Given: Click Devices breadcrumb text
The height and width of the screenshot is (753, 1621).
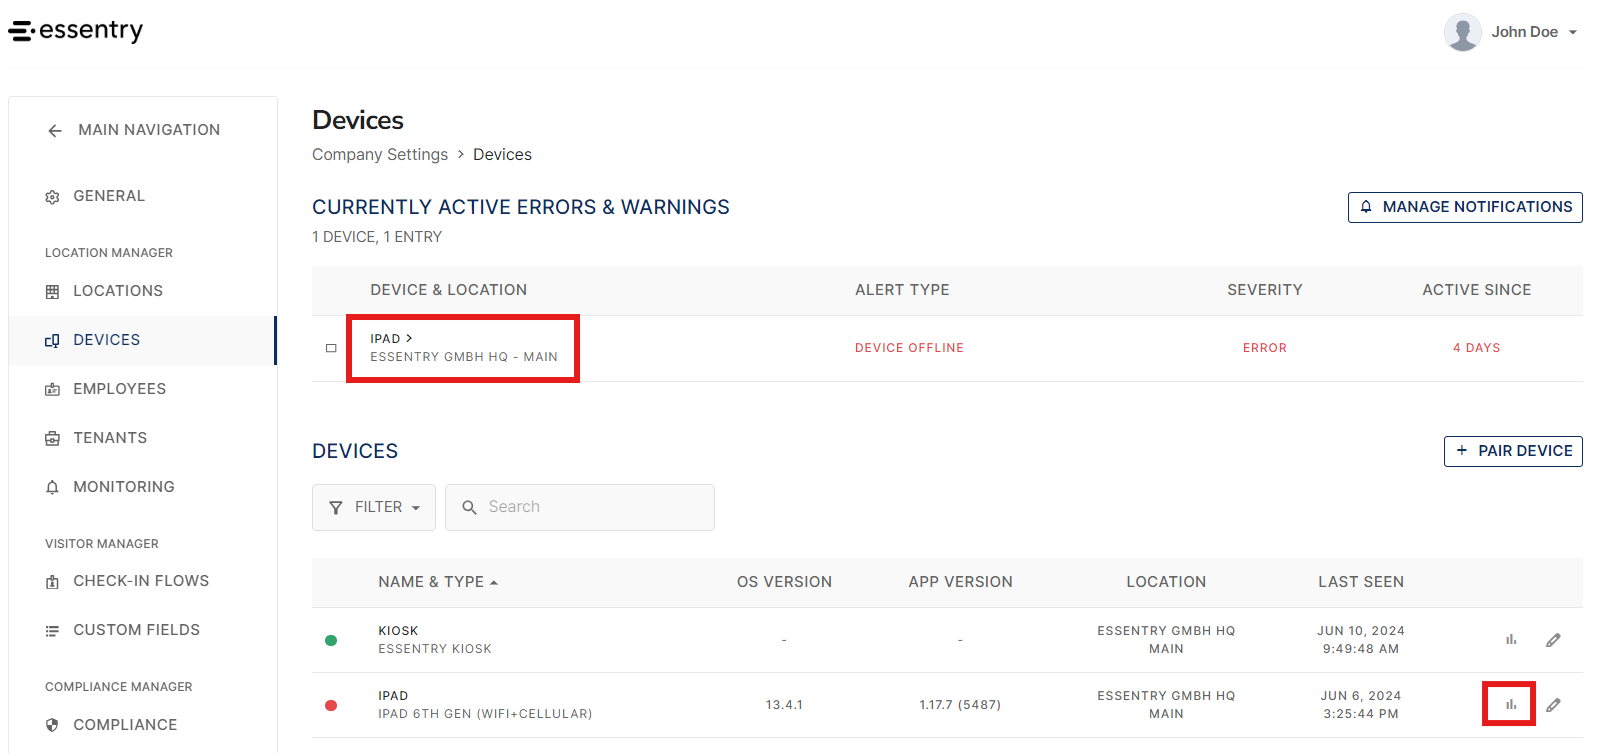Looking at the screenshot, I should pos(502,155).
